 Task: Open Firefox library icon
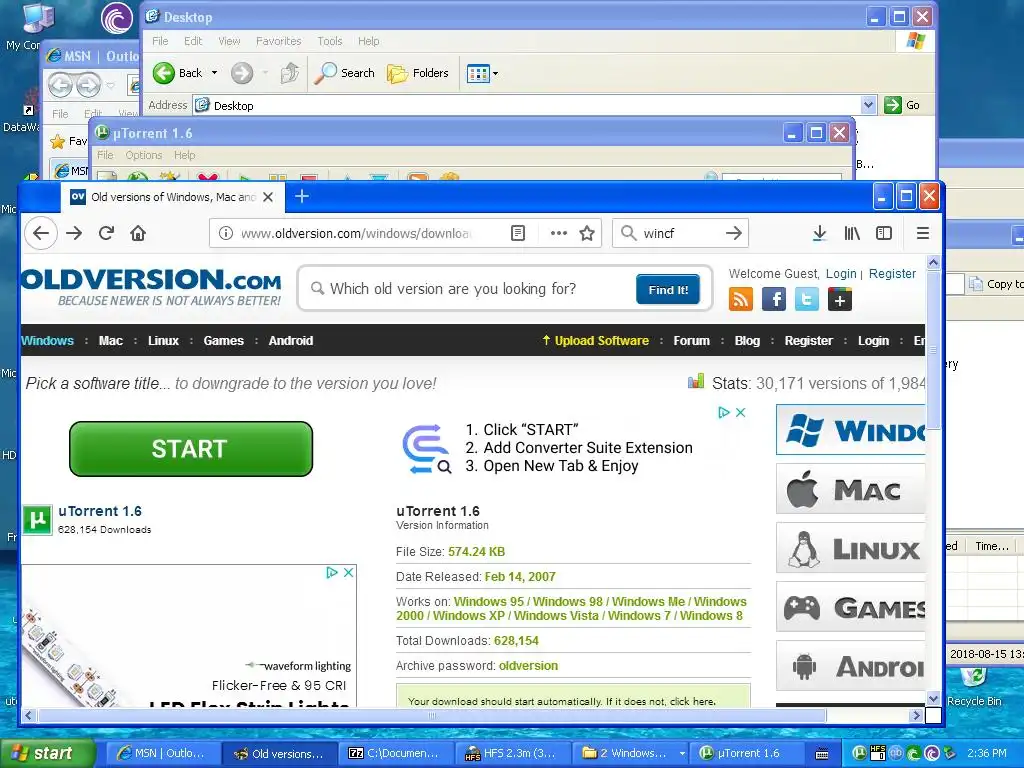coord(852,233)
